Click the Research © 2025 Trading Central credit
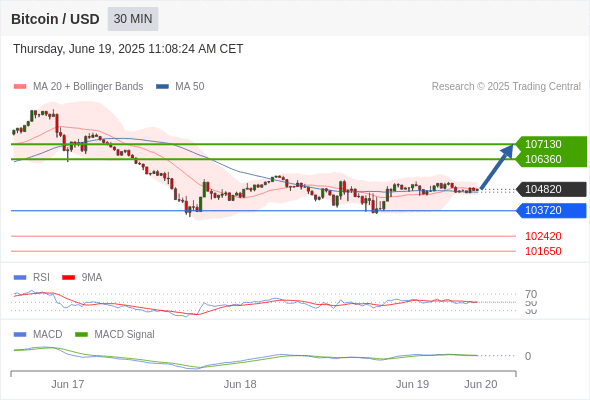 point(506,87)
